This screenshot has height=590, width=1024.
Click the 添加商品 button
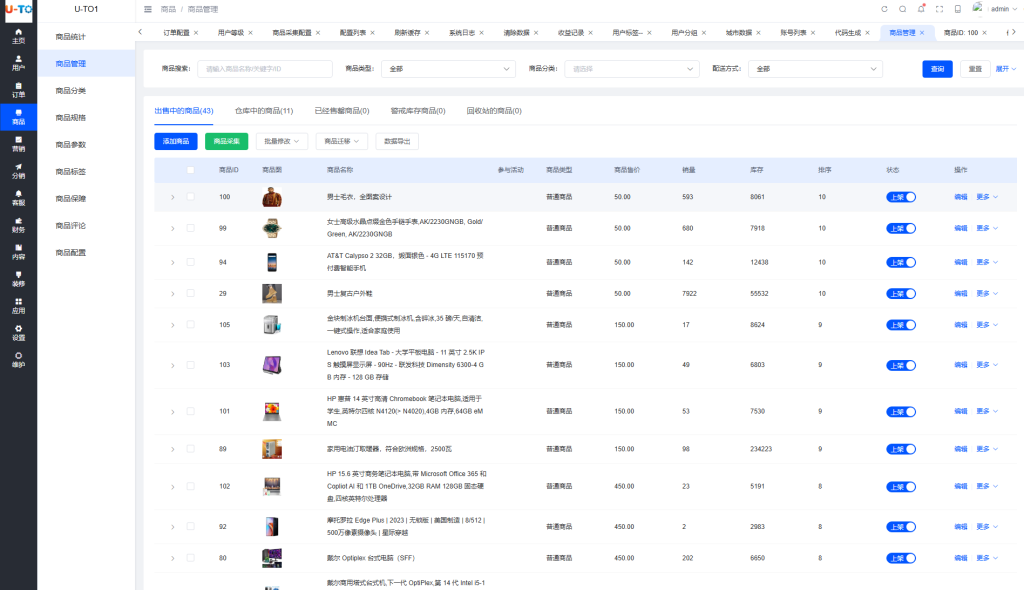pyautogui.click(x=176, y=141)
